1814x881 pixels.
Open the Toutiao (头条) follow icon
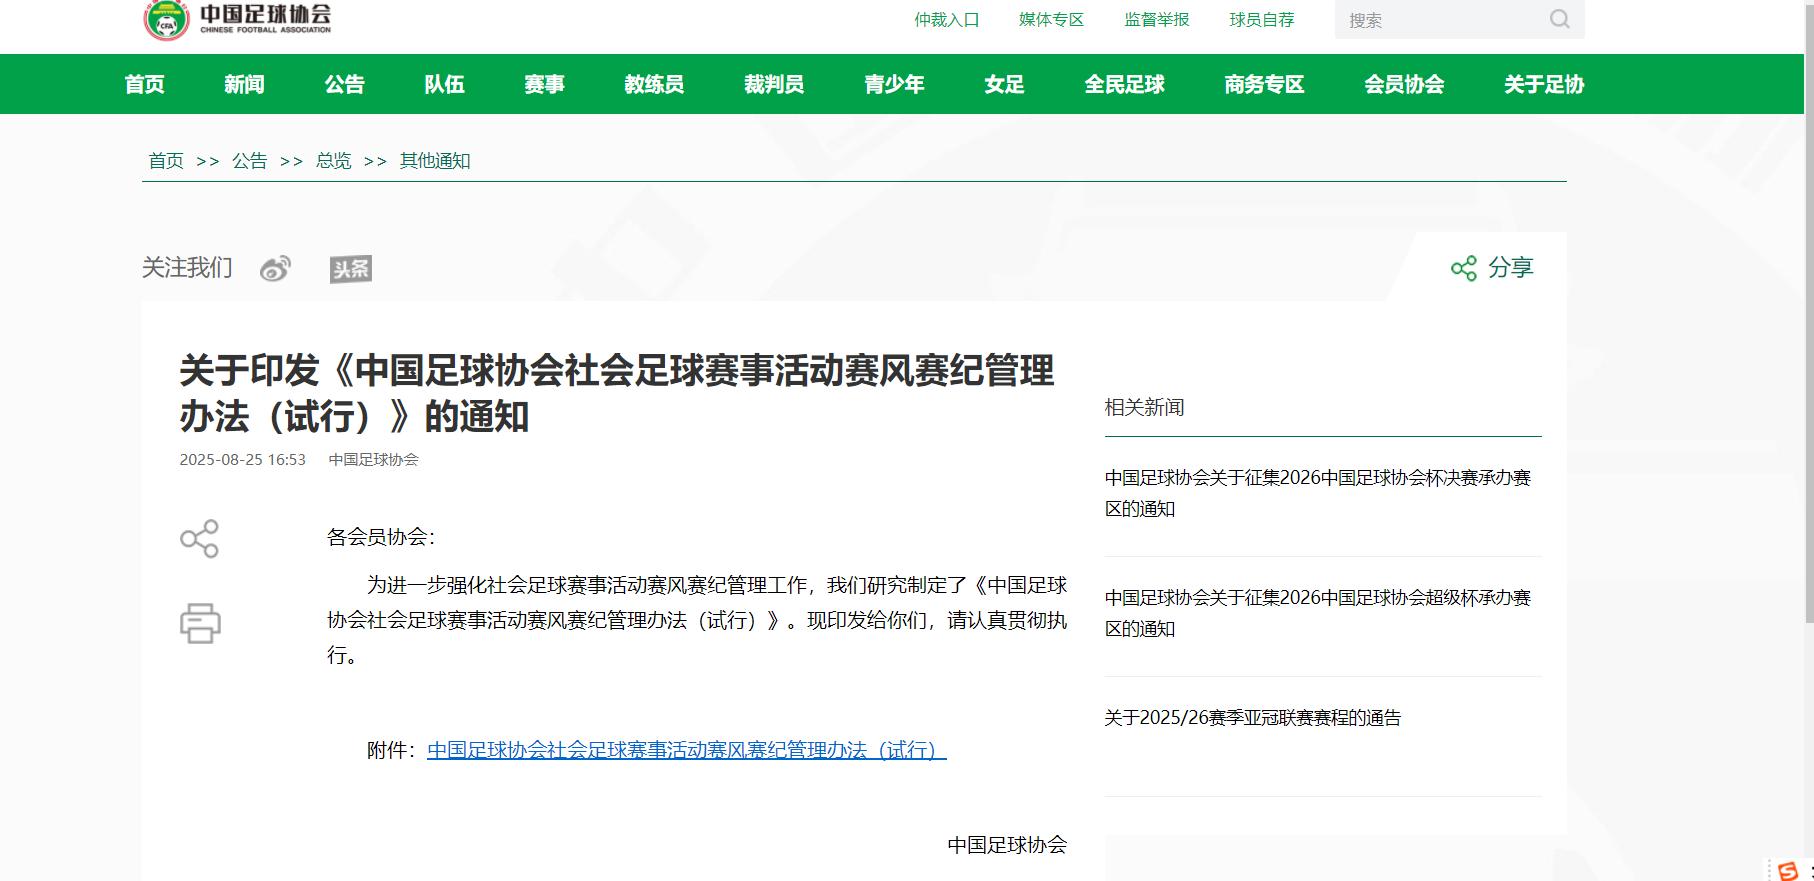pyautogui.click(x=351, y=269)
